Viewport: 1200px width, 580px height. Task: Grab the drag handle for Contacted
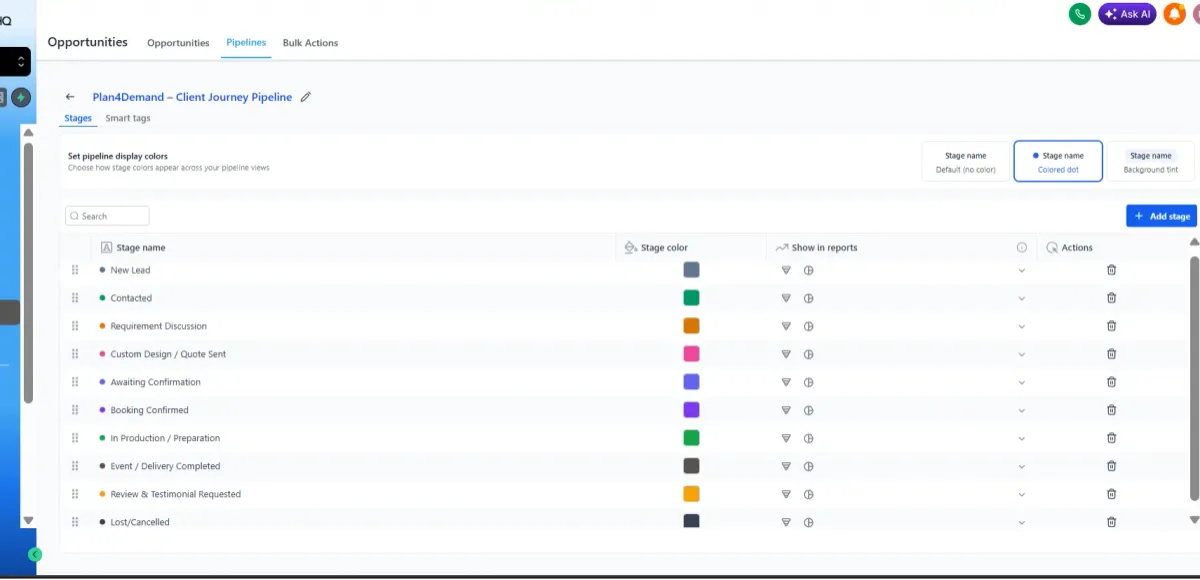click(75, 298)
